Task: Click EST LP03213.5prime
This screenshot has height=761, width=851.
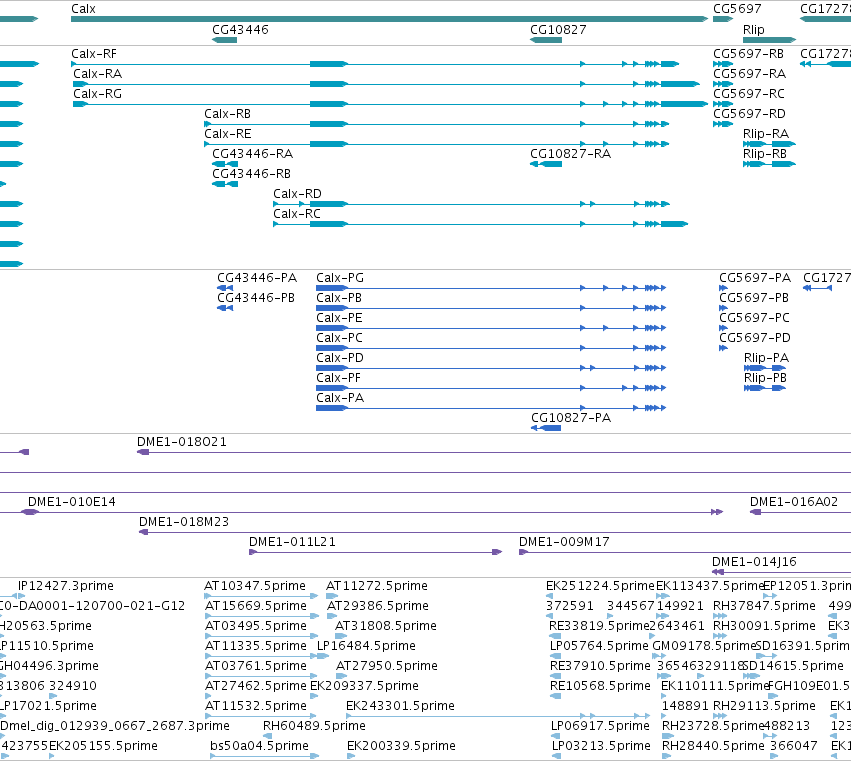Action: pyautogui.click(x=601, y=746)
